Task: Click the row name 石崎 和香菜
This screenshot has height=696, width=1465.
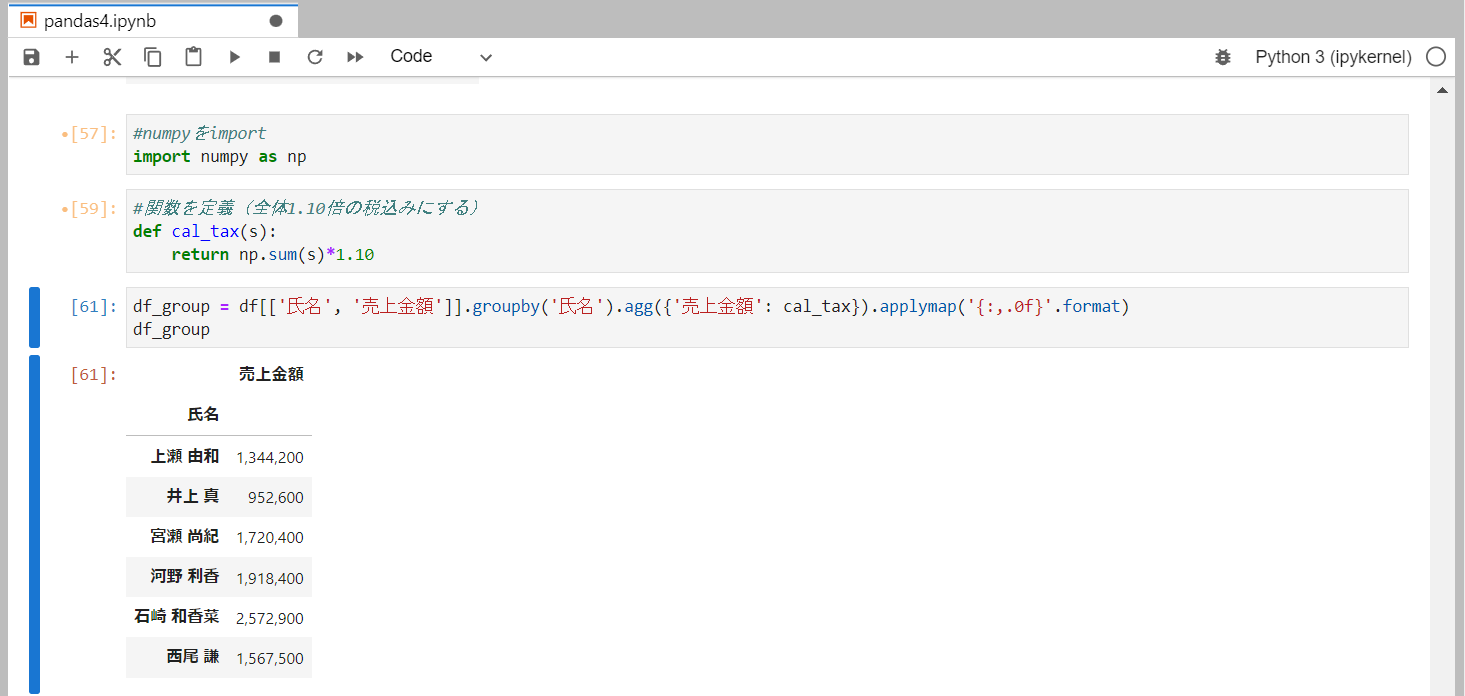Action: click(x=177, y=617)
